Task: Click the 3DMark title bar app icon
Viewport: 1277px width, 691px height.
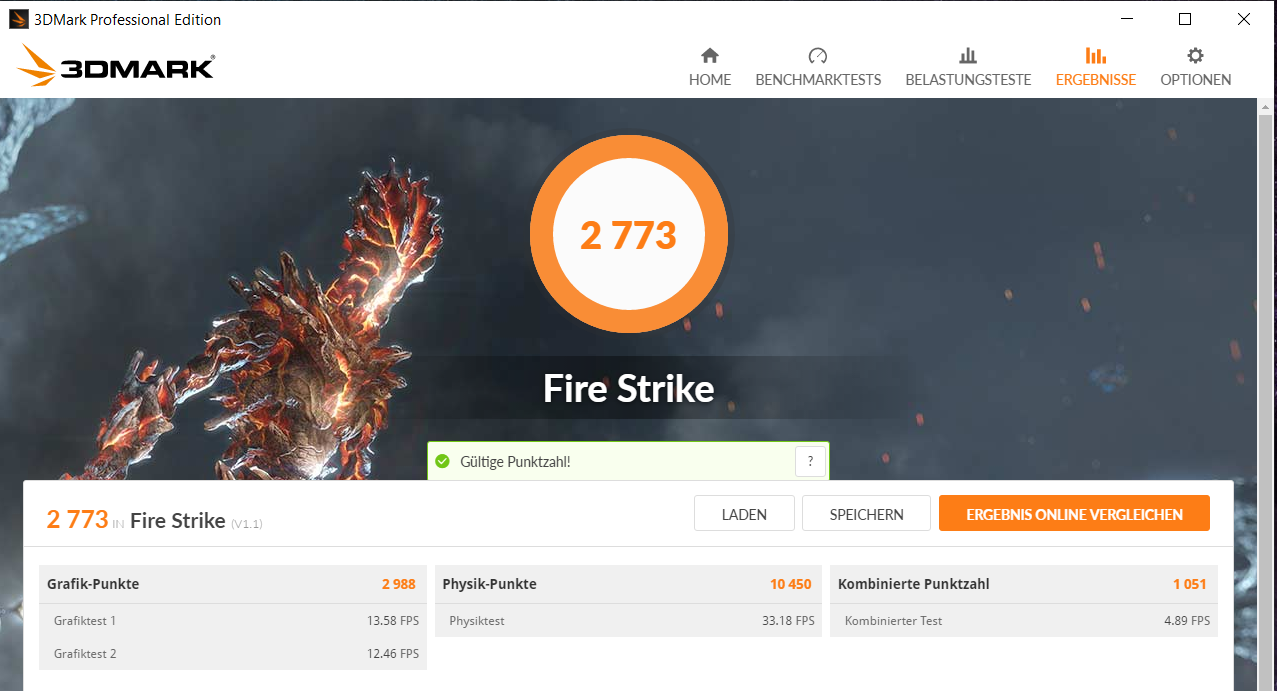Action: (18, 19)
